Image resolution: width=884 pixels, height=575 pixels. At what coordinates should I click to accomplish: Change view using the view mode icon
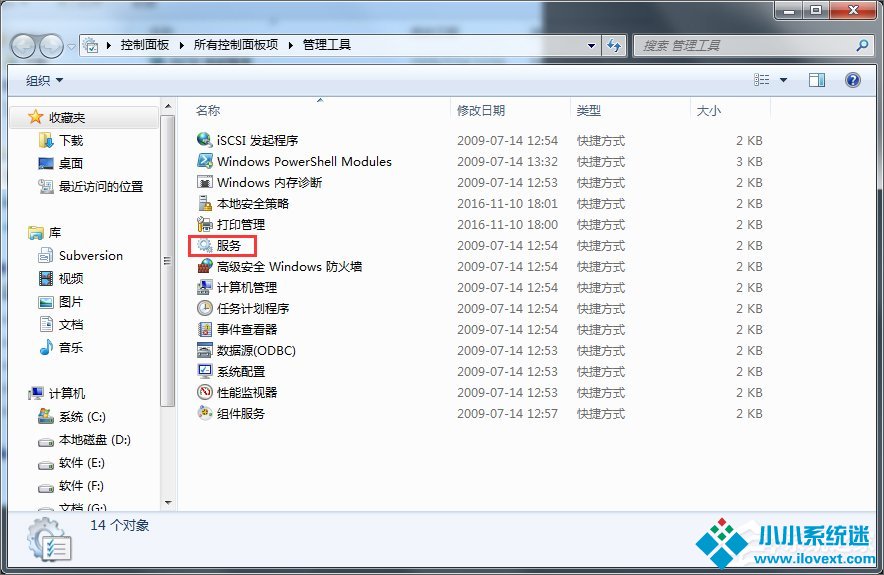pos(762,80)
